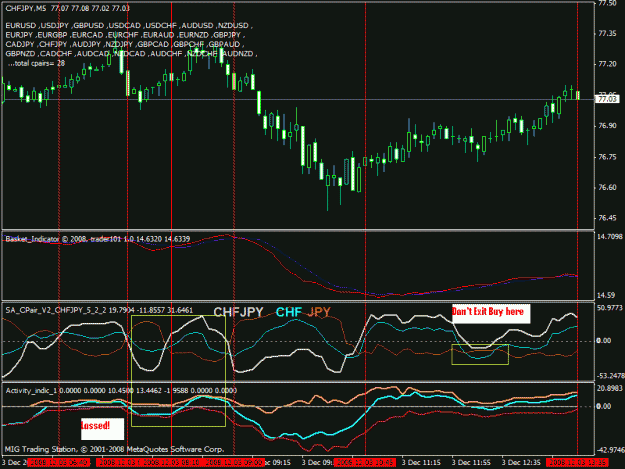Viewport: 625px width, 469px height.
Task: Click the -53.2478 scale value
Action: 610,376
